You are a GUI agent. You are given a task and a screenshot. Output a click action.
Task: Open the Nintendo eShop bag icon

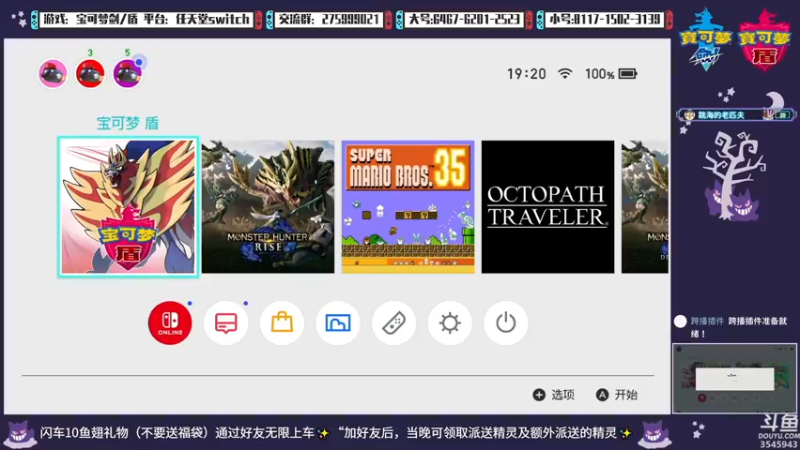(282, 323)
